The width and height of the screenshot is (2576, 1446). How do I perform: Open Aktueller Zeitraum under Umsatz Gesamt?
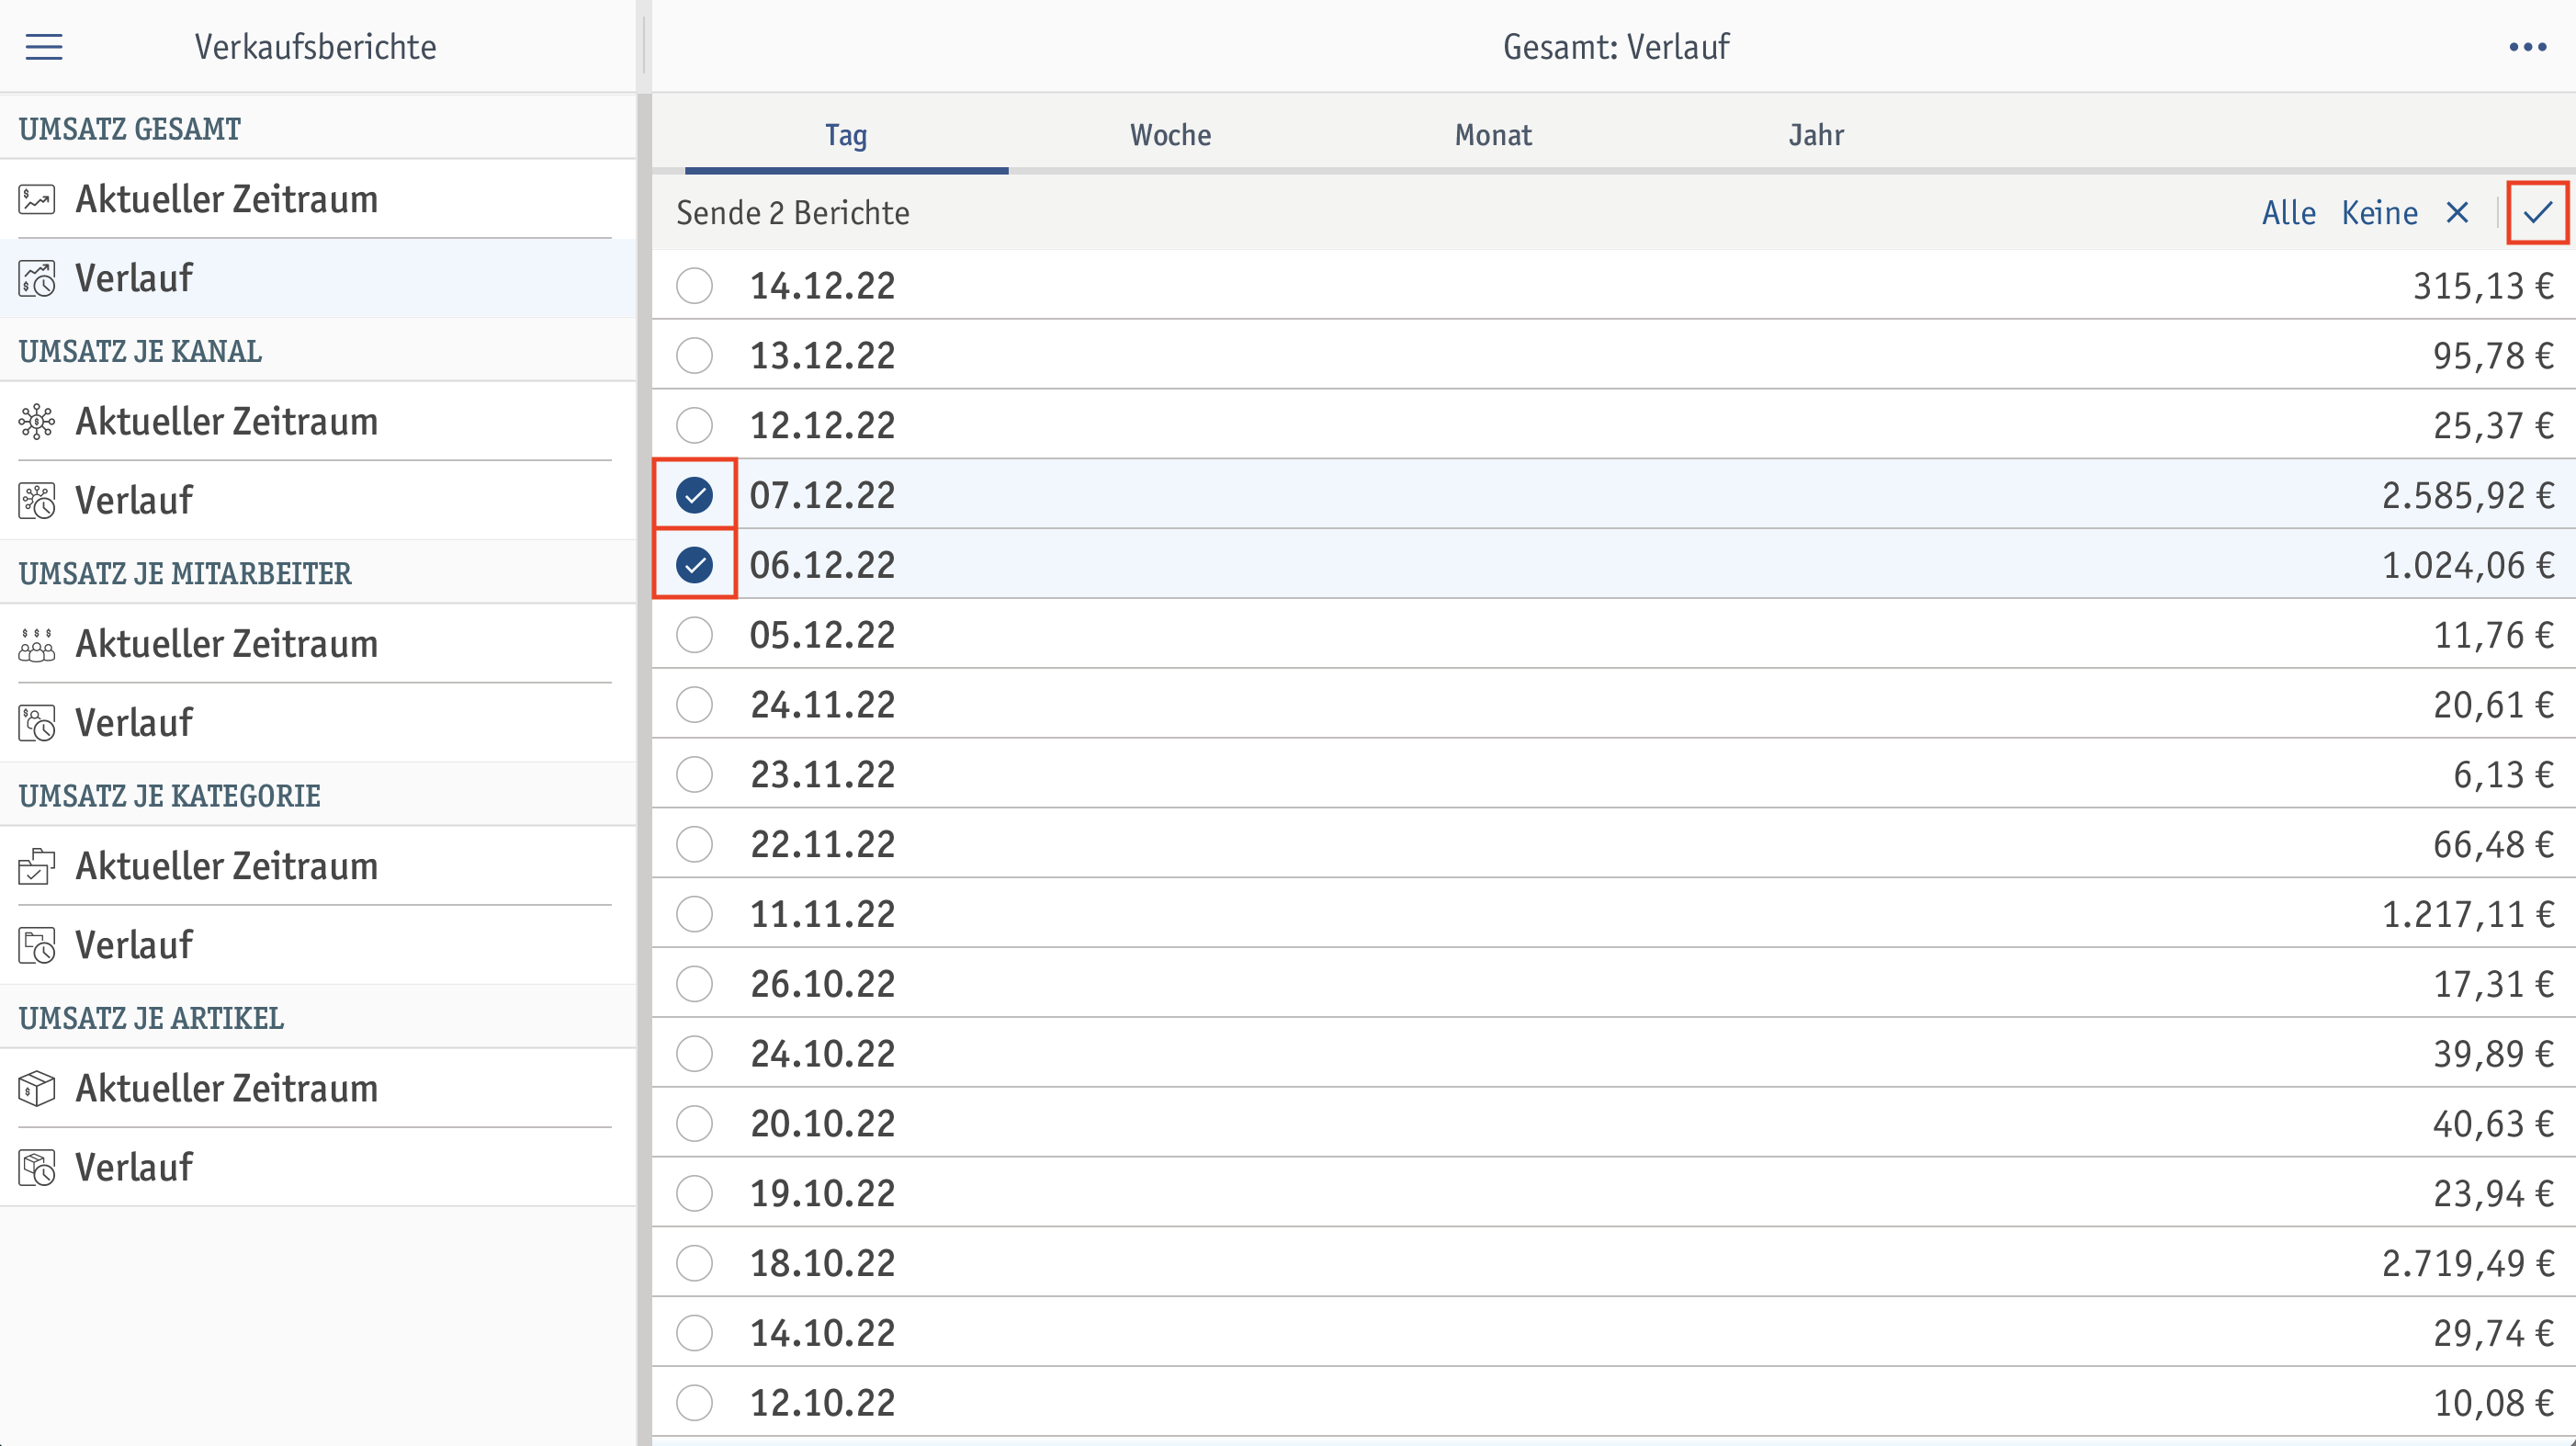(x=318, y=199)
